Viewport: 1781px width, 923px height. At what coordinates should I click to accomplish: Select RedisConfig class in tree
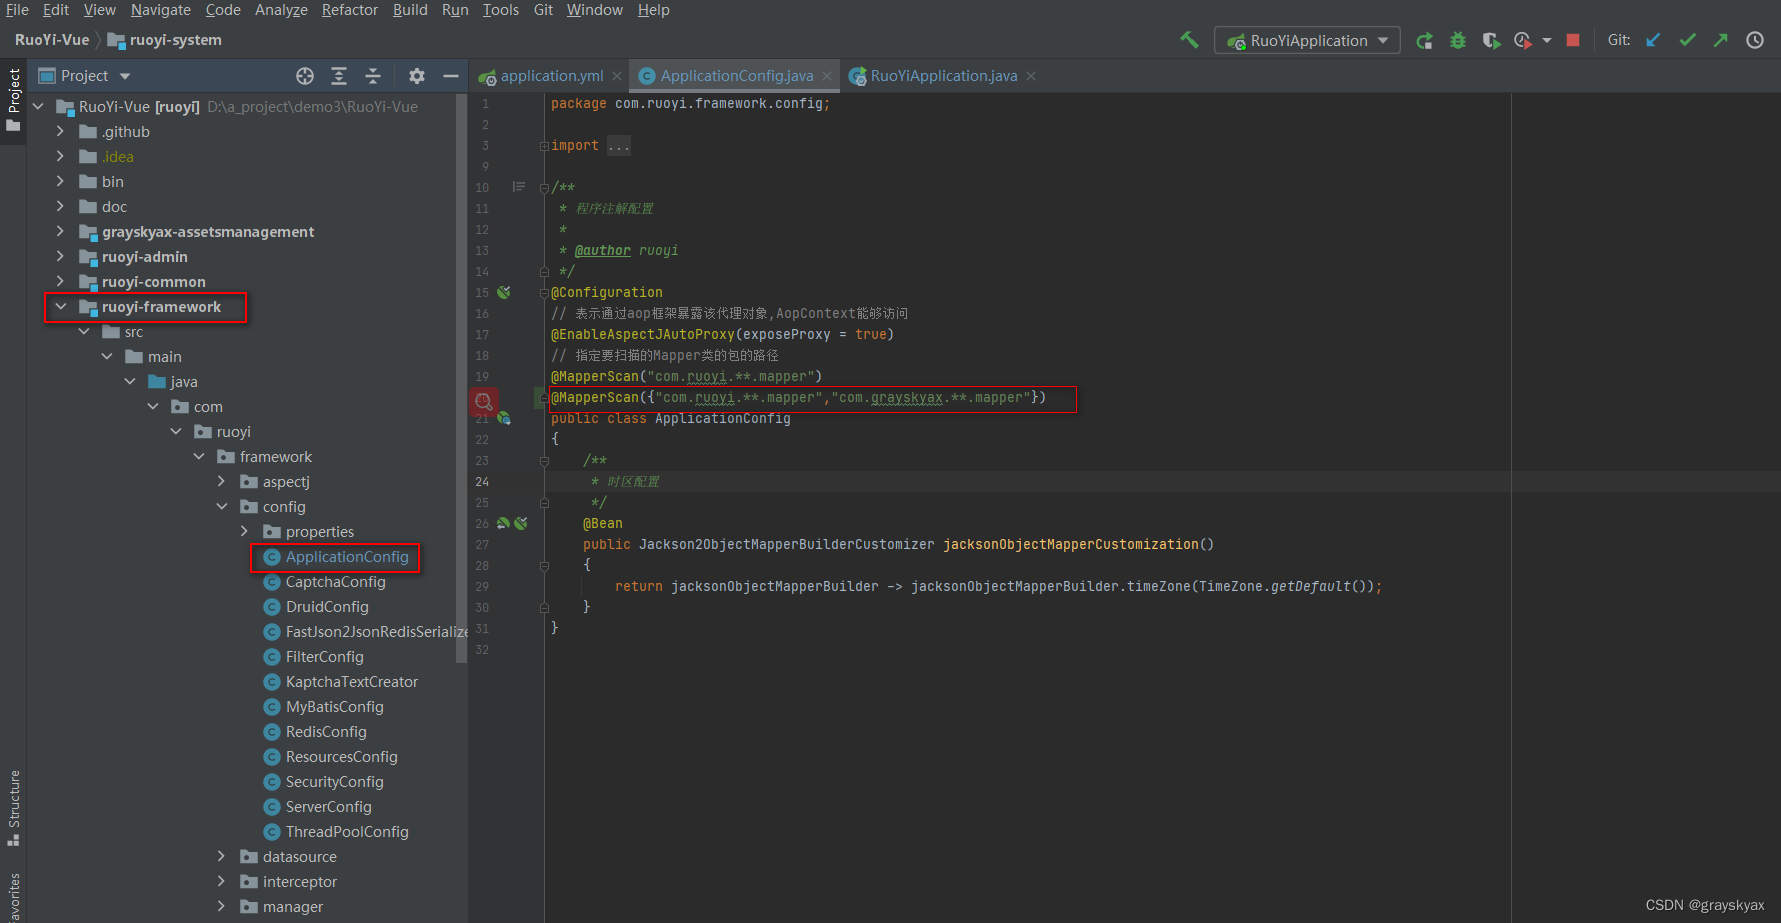[326, 731]
